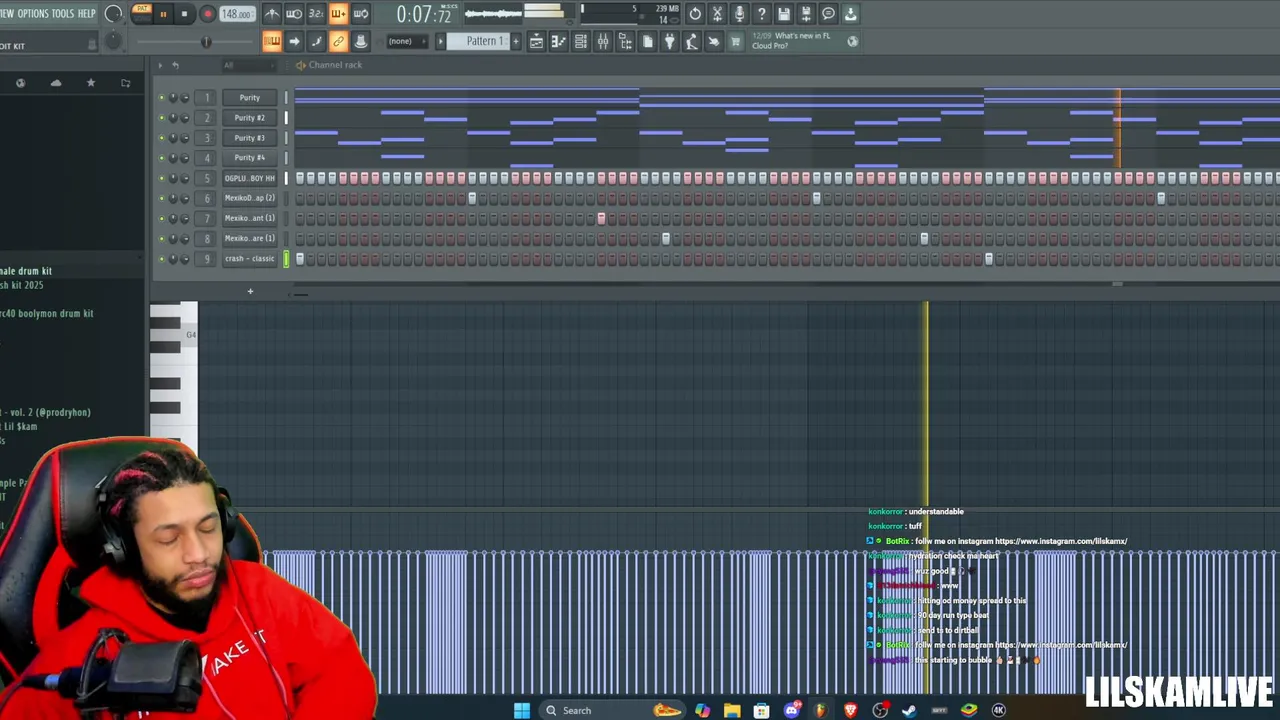Image resolution: width=1280 pixels, height=720 pixels.
Task: Toggle wait for input to start playing
Action: pos(294,14)
